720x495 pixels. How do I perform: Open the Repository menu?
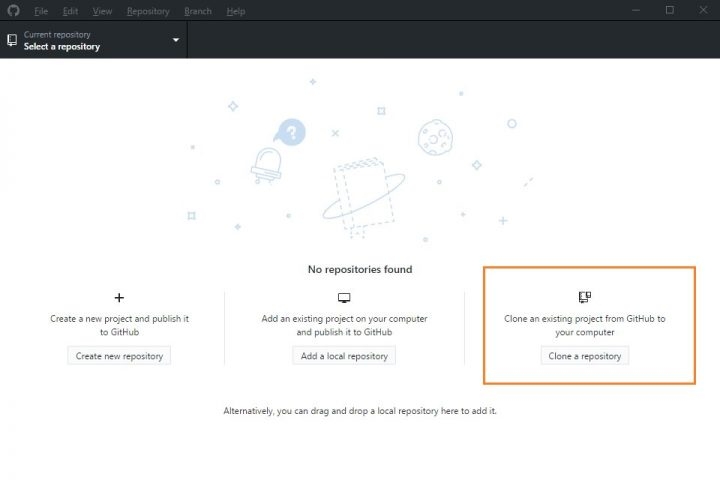click(x=148, y=11)
